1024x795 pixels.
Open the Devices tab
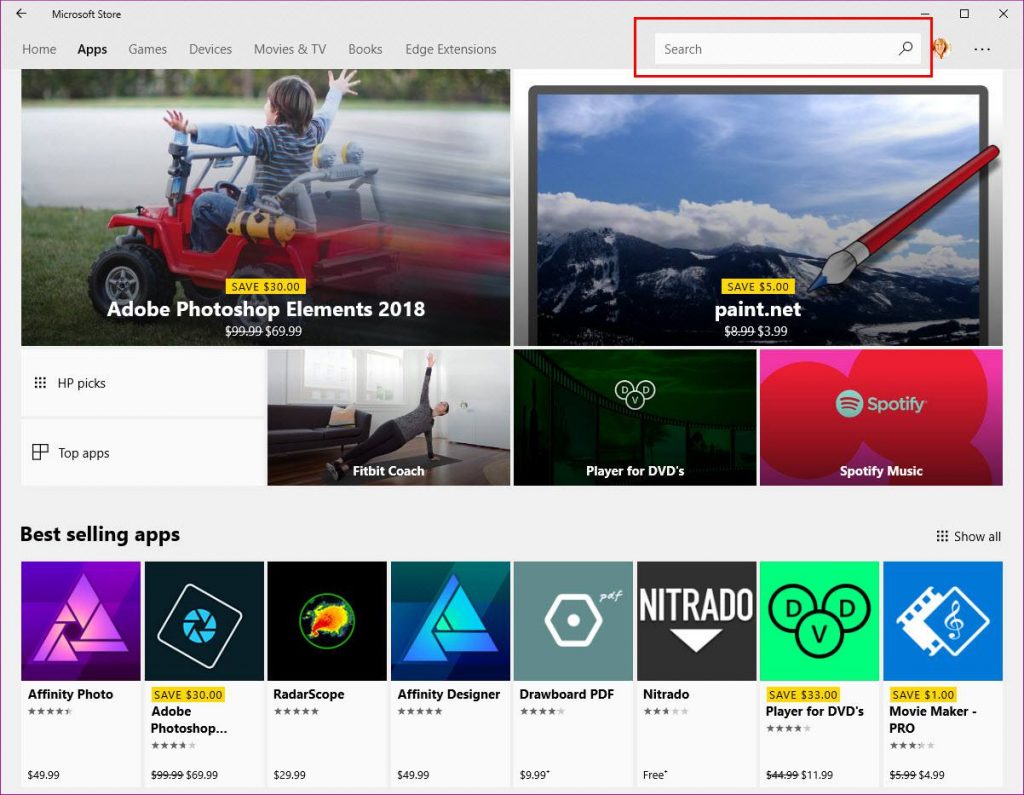[210, 49]
